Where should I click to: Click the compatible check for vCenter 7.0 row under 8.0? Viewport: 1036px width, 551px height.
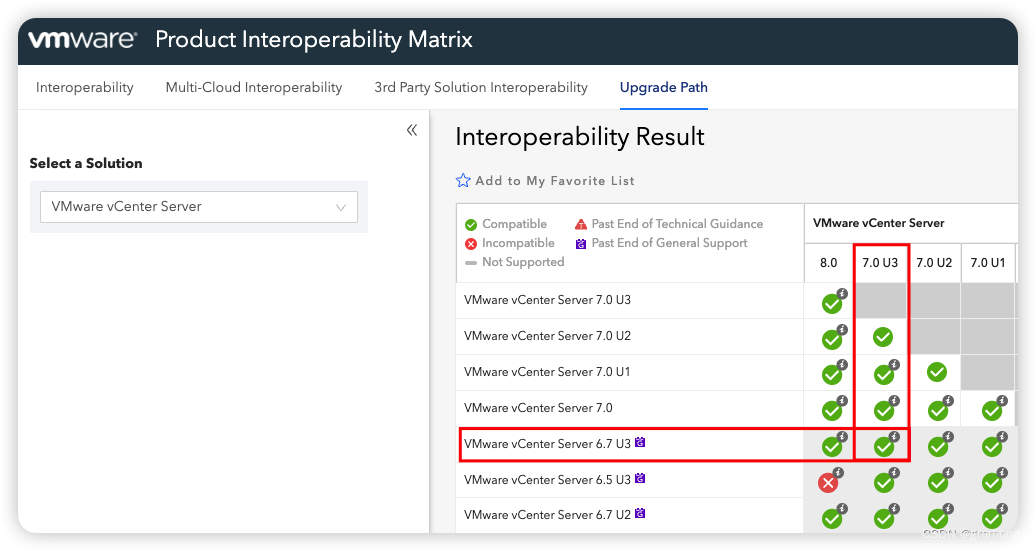click(x=831, y=410)
